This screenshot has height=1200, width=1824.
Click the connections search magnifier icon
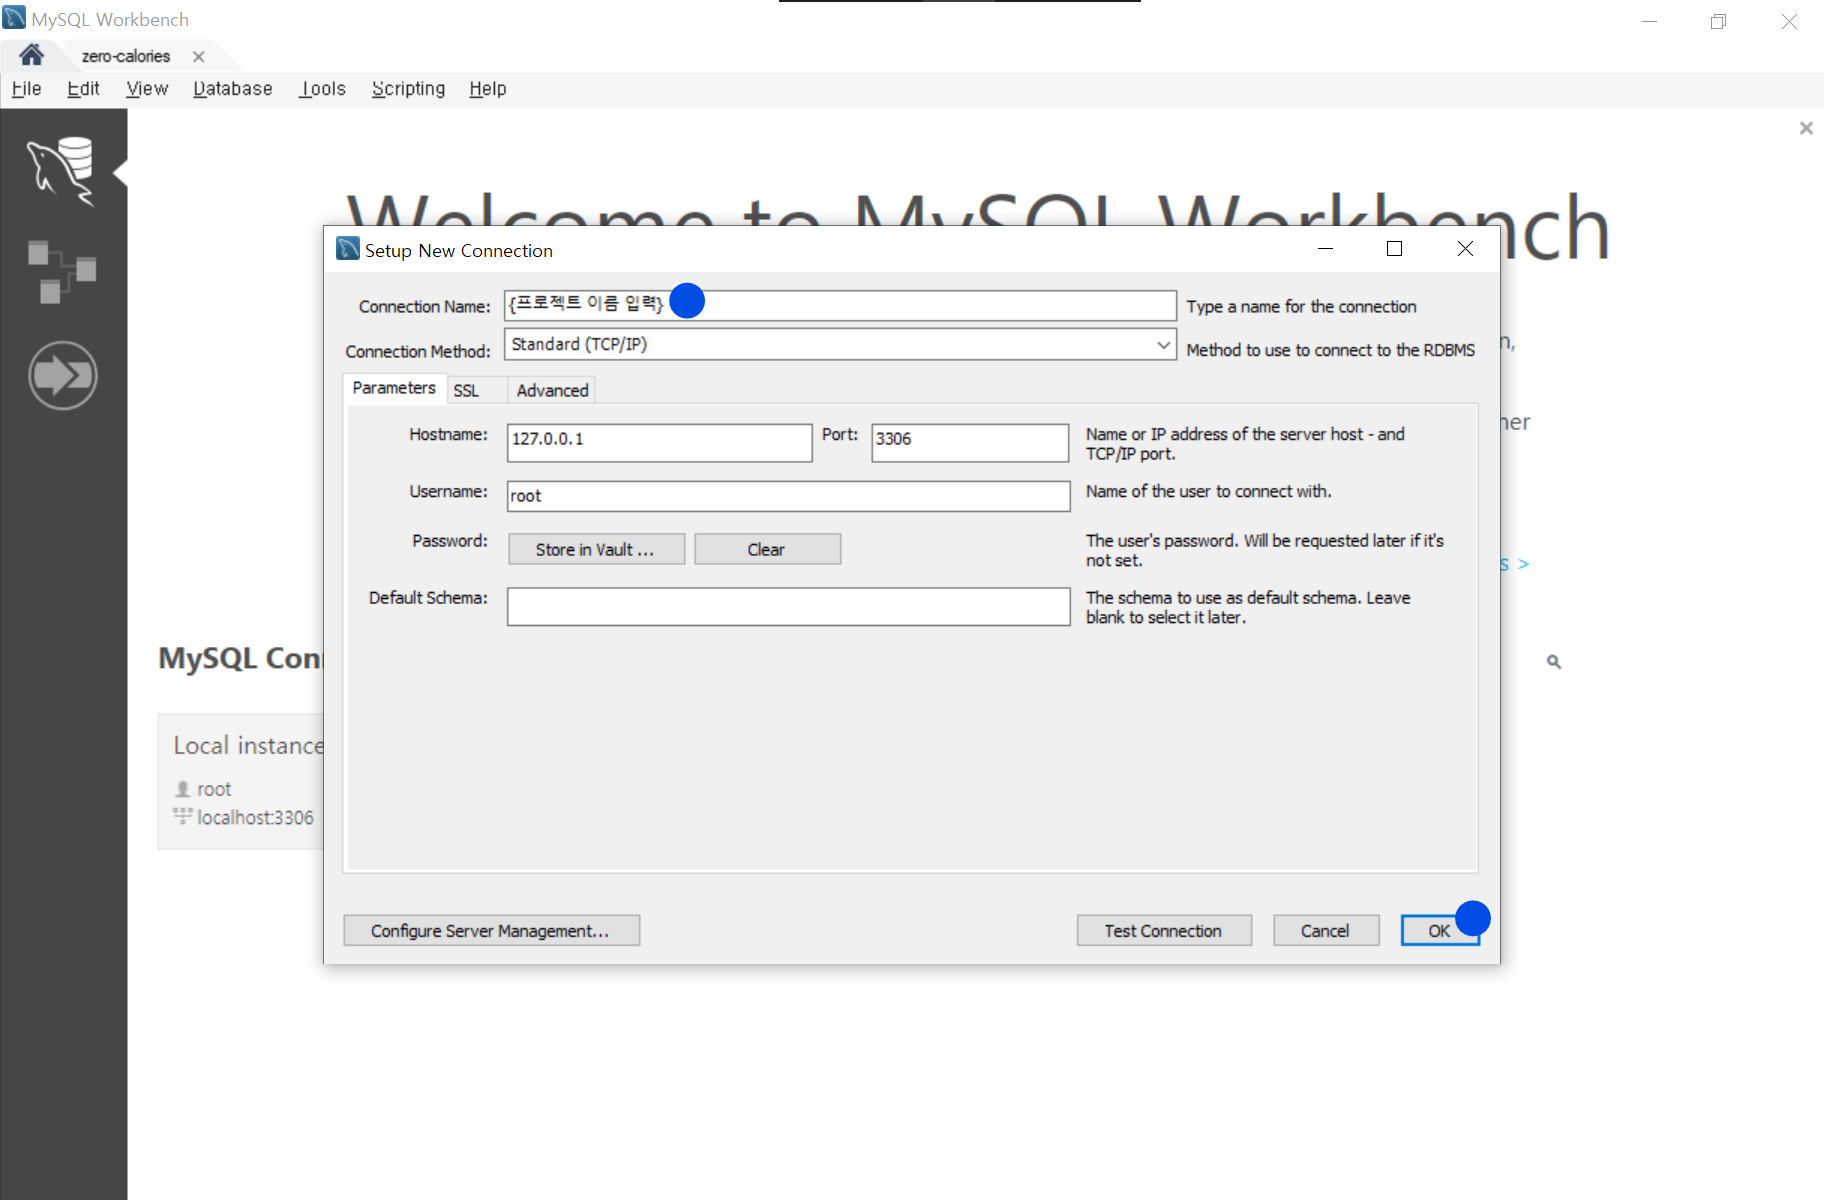pyautogui.click(x=1554, y=662)
